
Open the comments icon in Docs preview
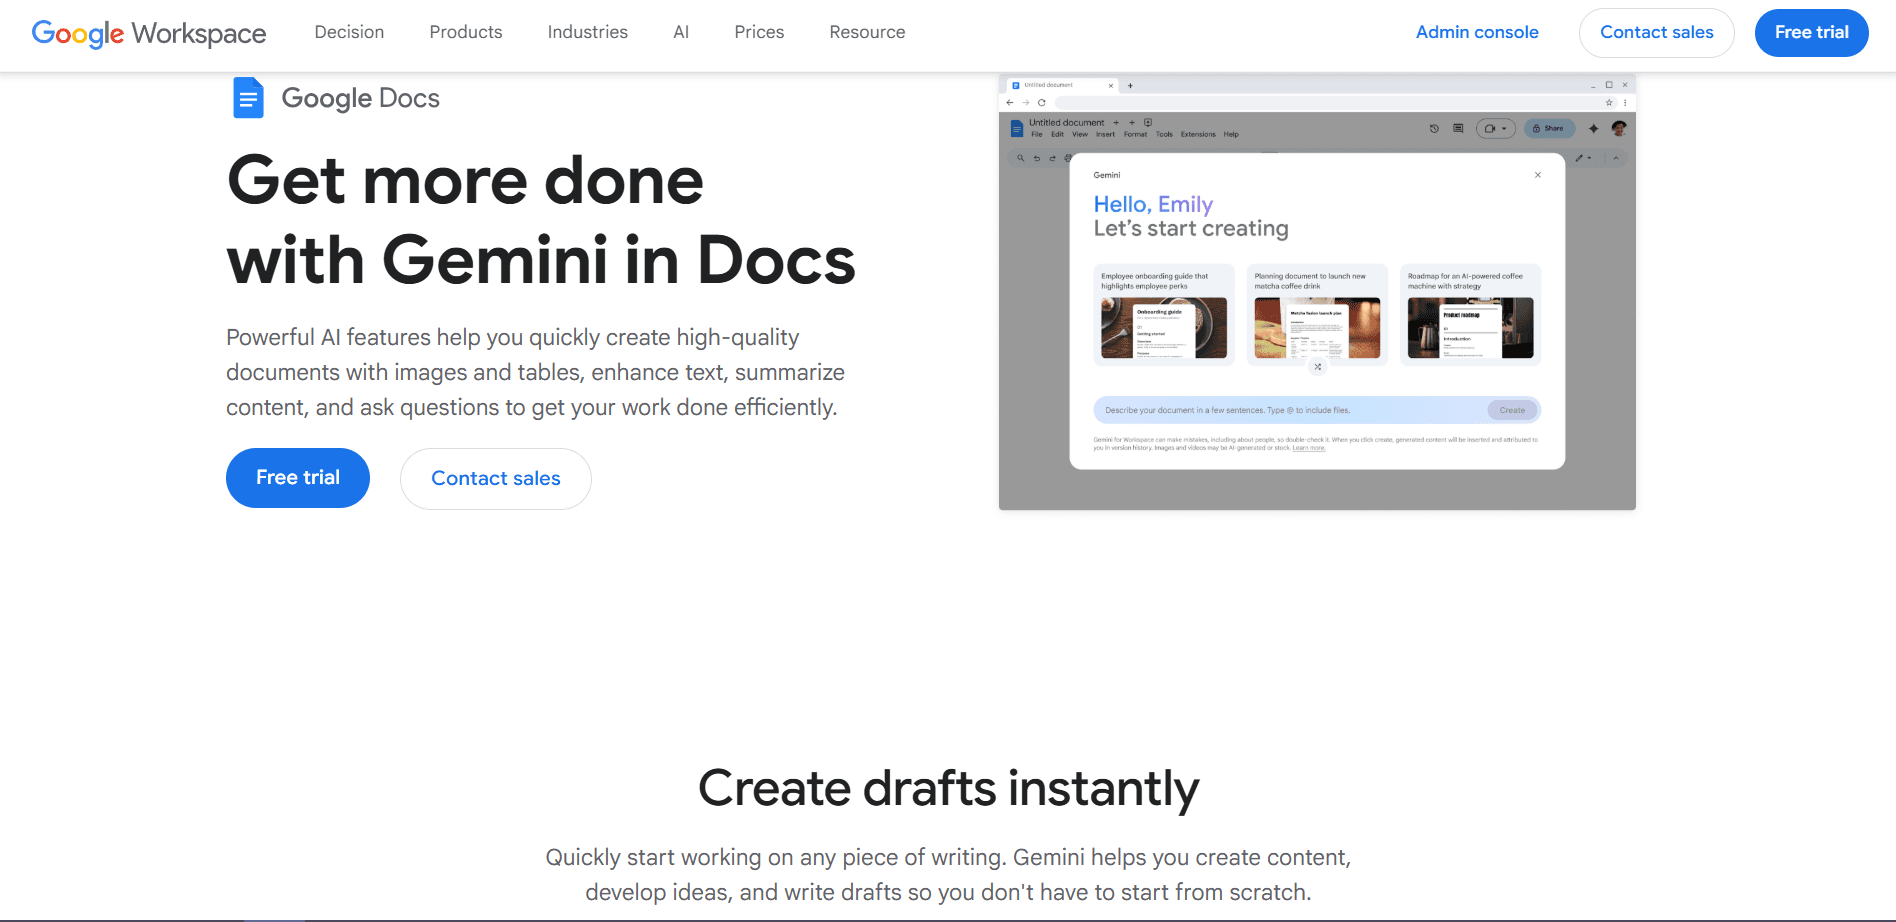pos(1458,129)
